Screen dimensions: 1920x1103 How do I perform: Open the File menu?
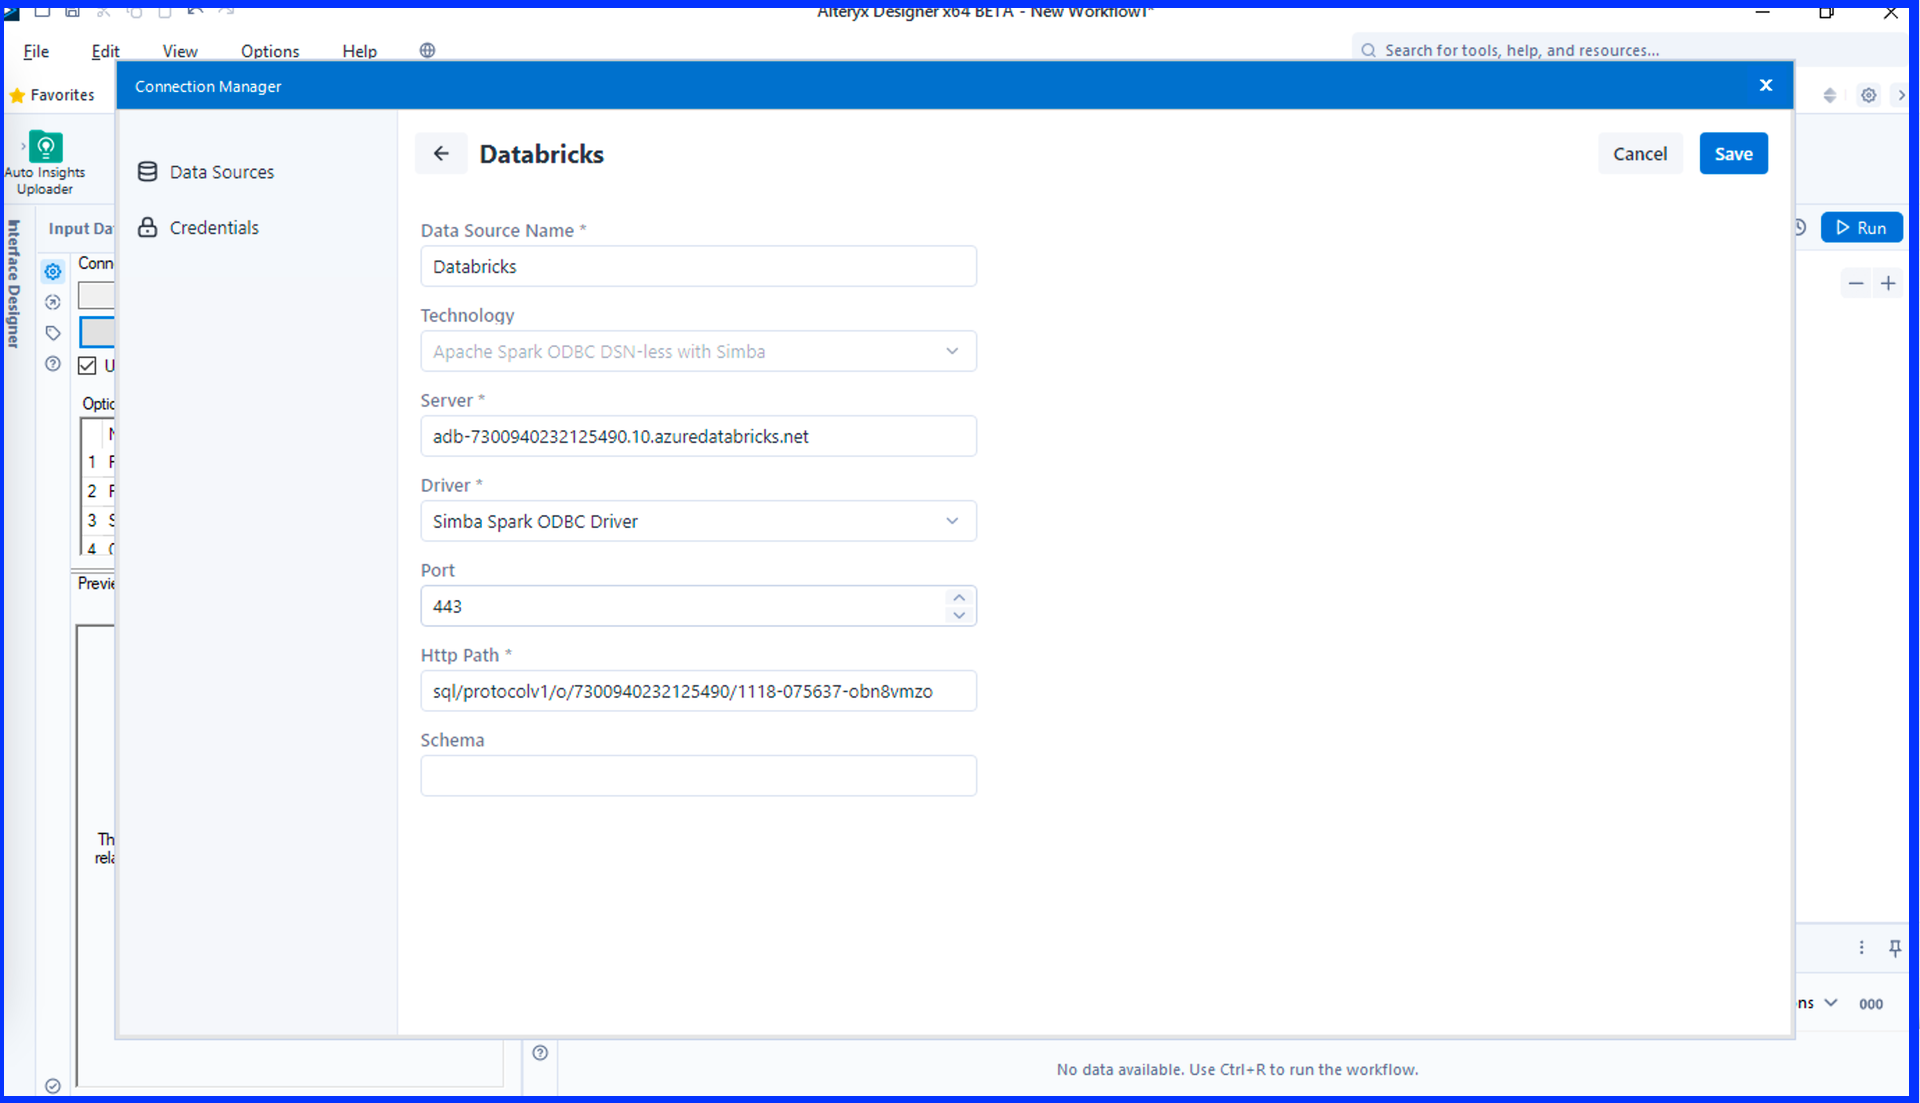tap(36, 51)
